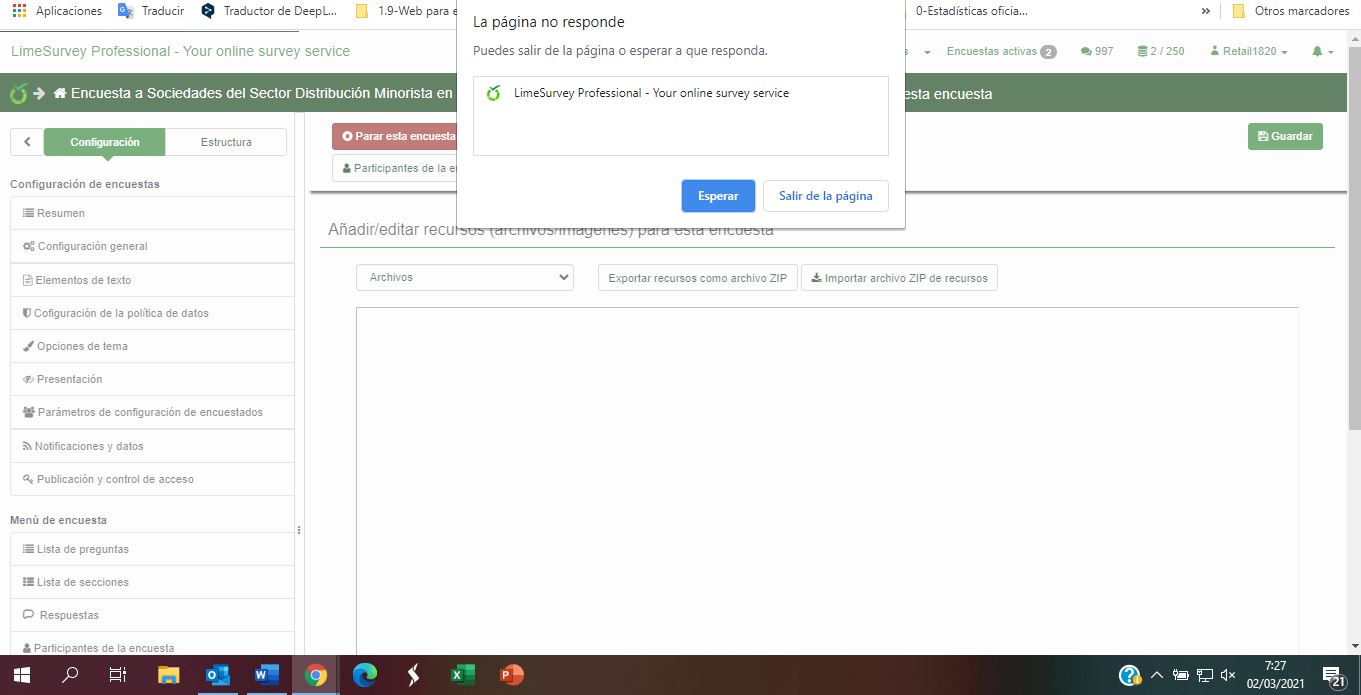Open Cofiguración de la política de datos
The width and height of the screenshot is (1361, 695).
click(152, 313)
